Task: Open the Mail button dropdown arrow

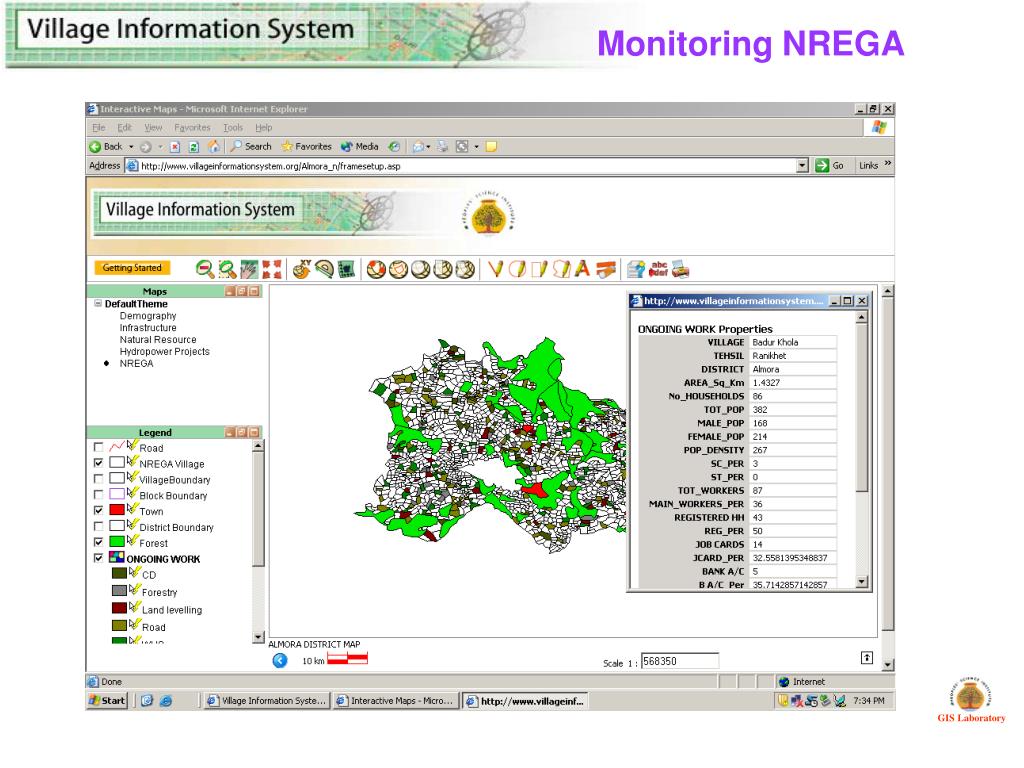Action: [x=428, y=147]
